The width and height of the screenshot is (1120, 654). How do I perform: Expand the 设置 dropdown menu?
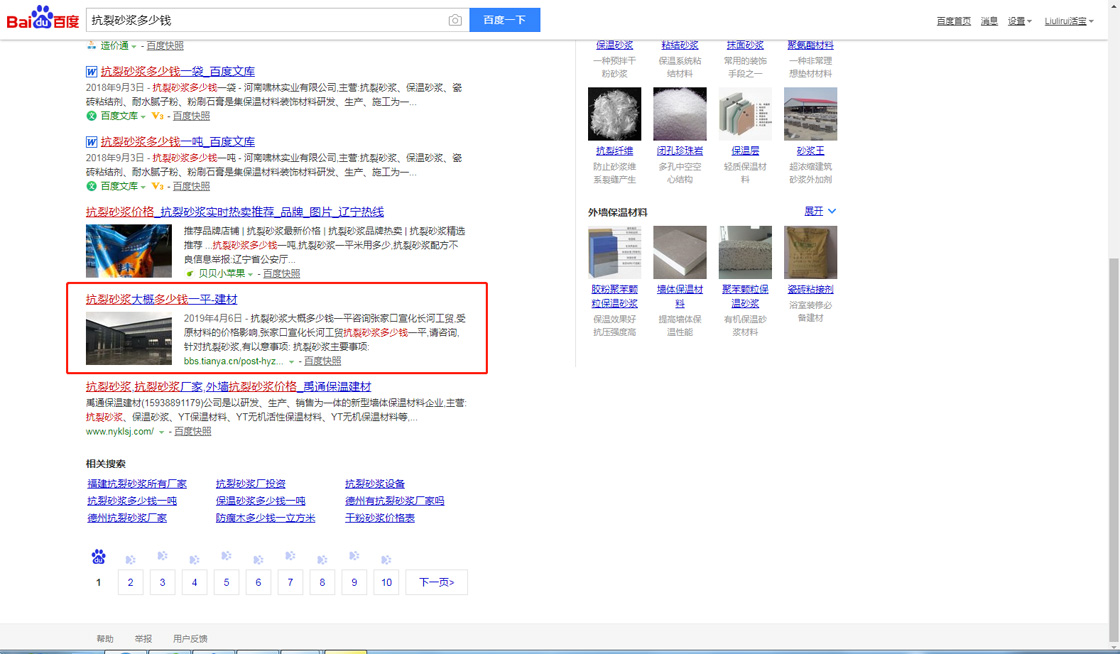coord(1019,21)
